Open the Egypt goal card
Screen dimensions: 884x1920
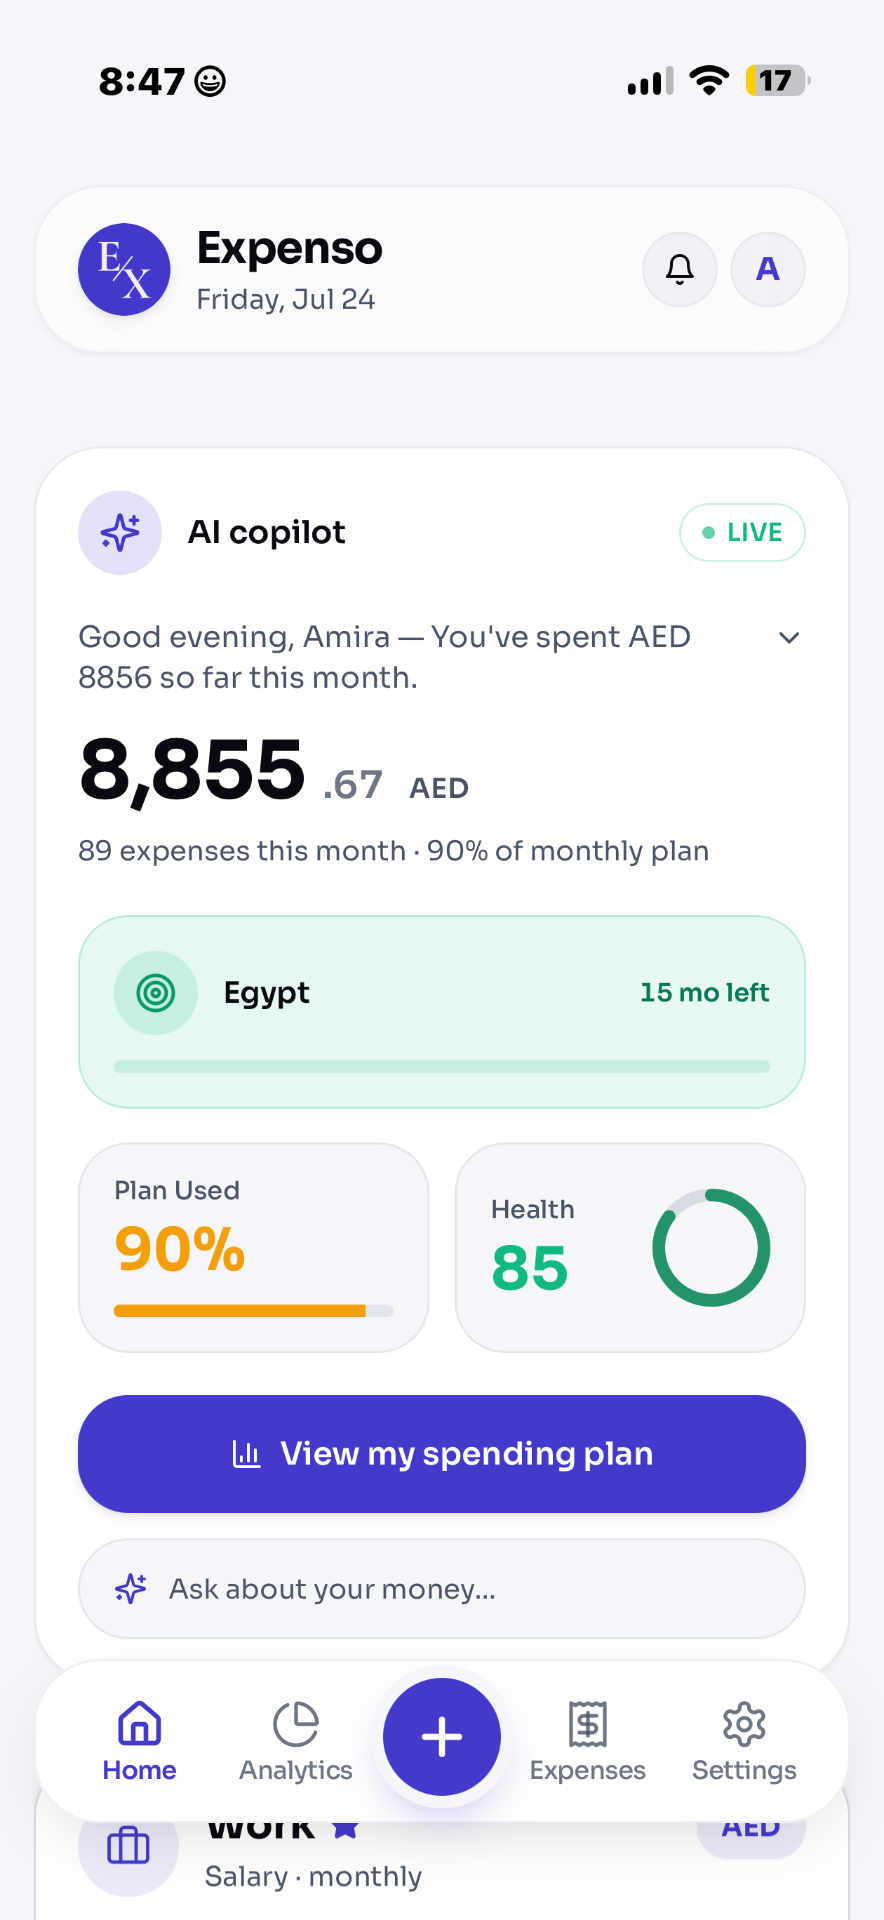442,1012
